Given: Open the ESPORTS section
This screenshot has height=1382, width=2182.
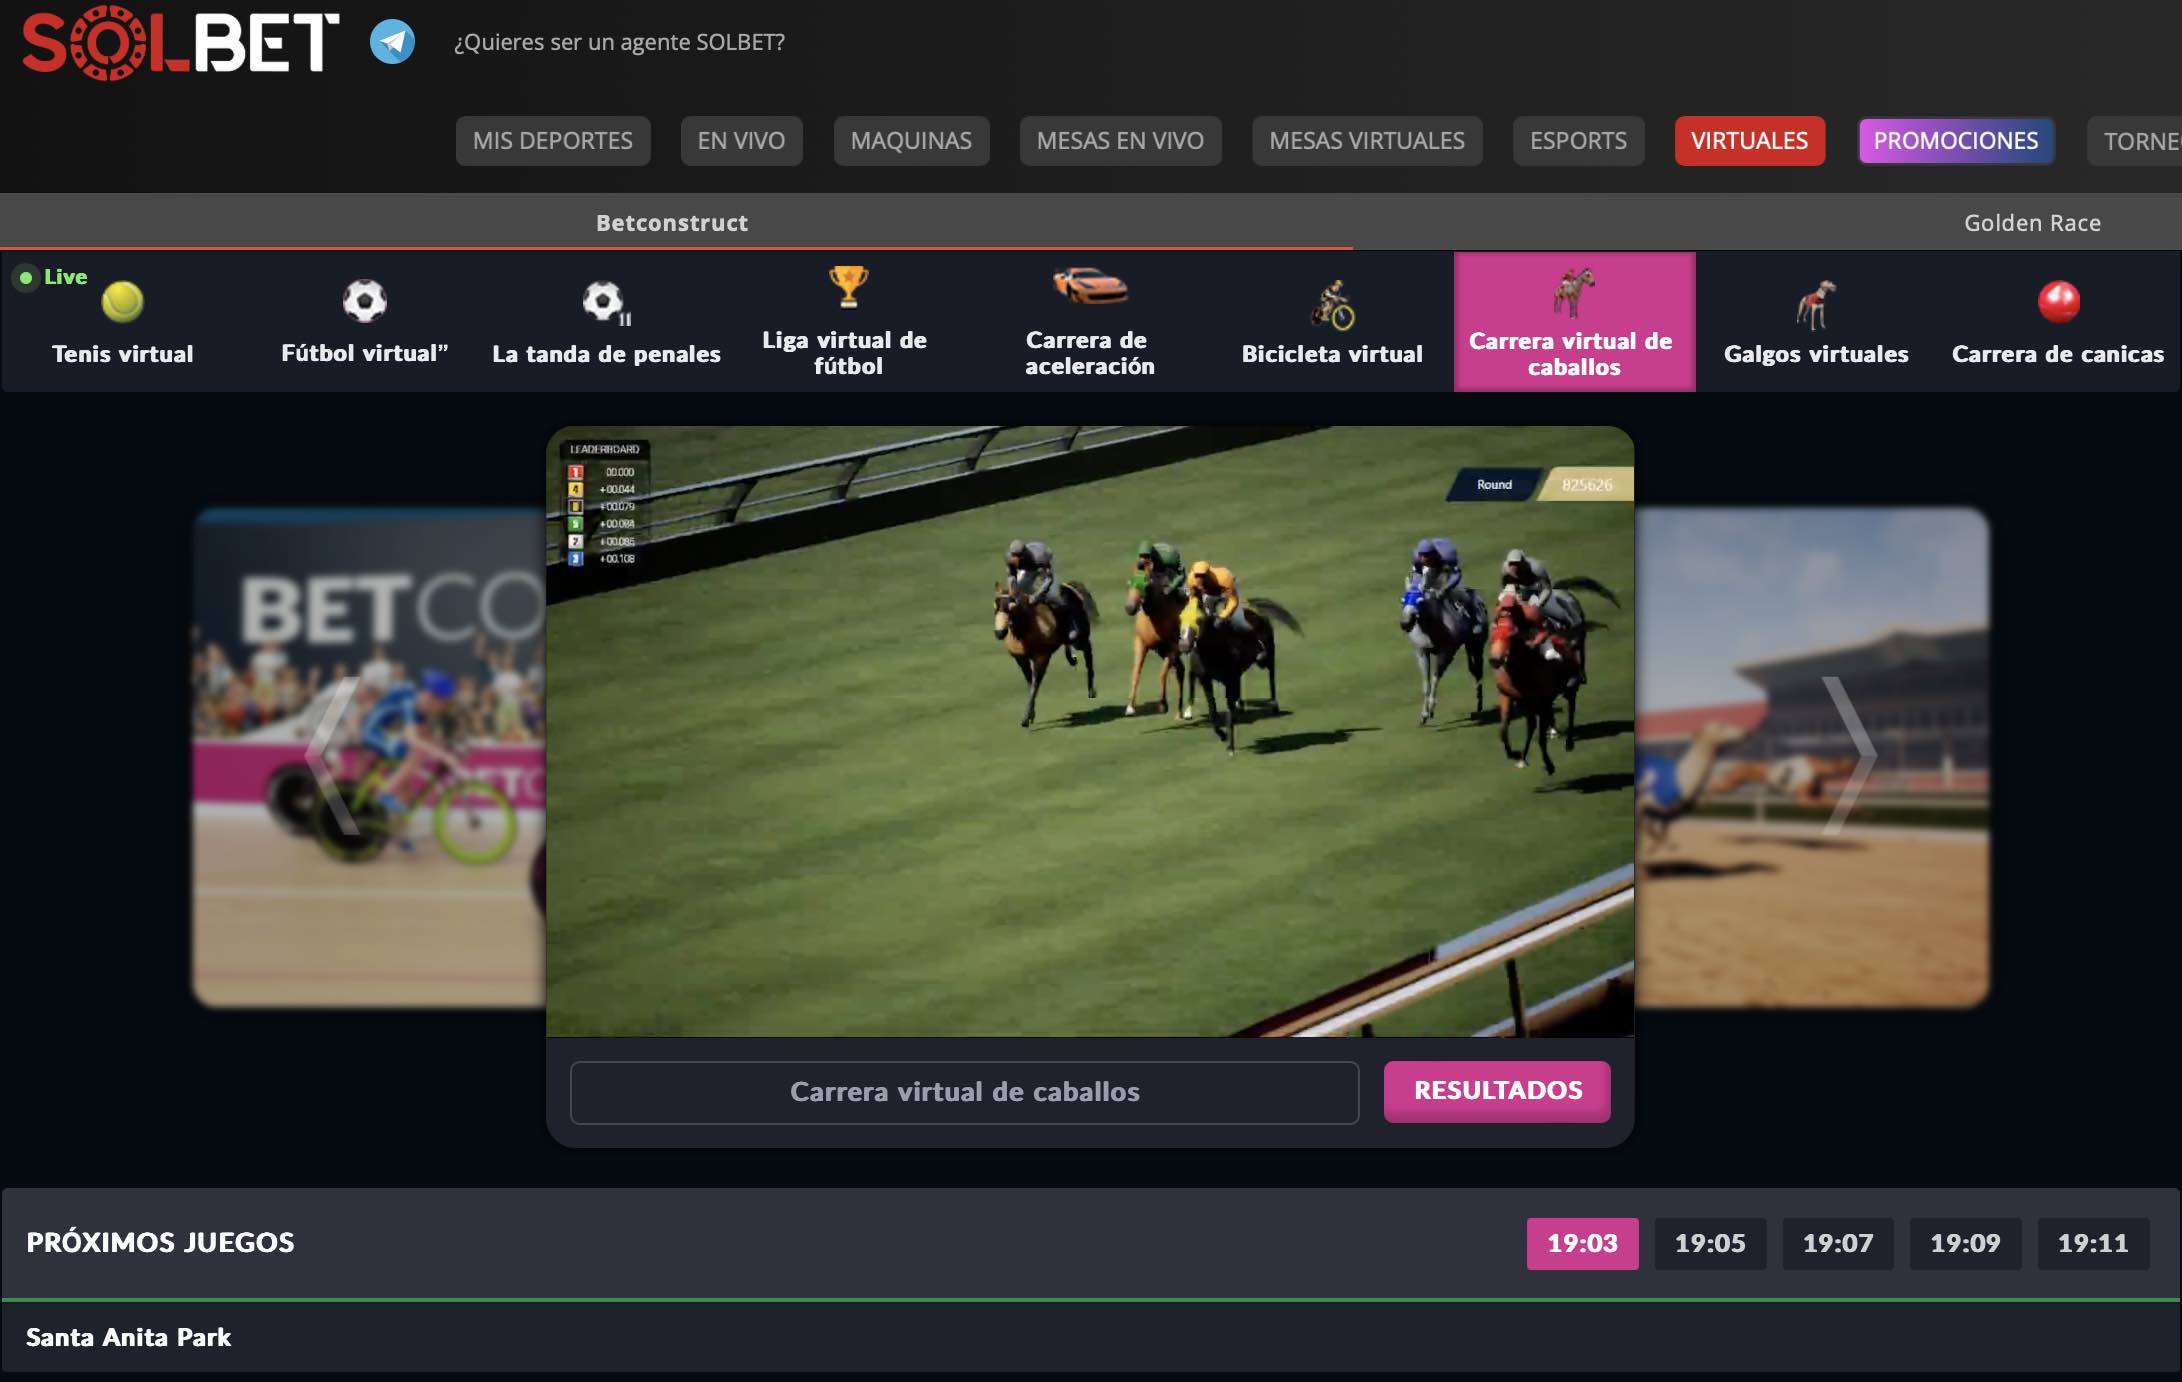Looking at the screenshot, I should coord(1578,141).
